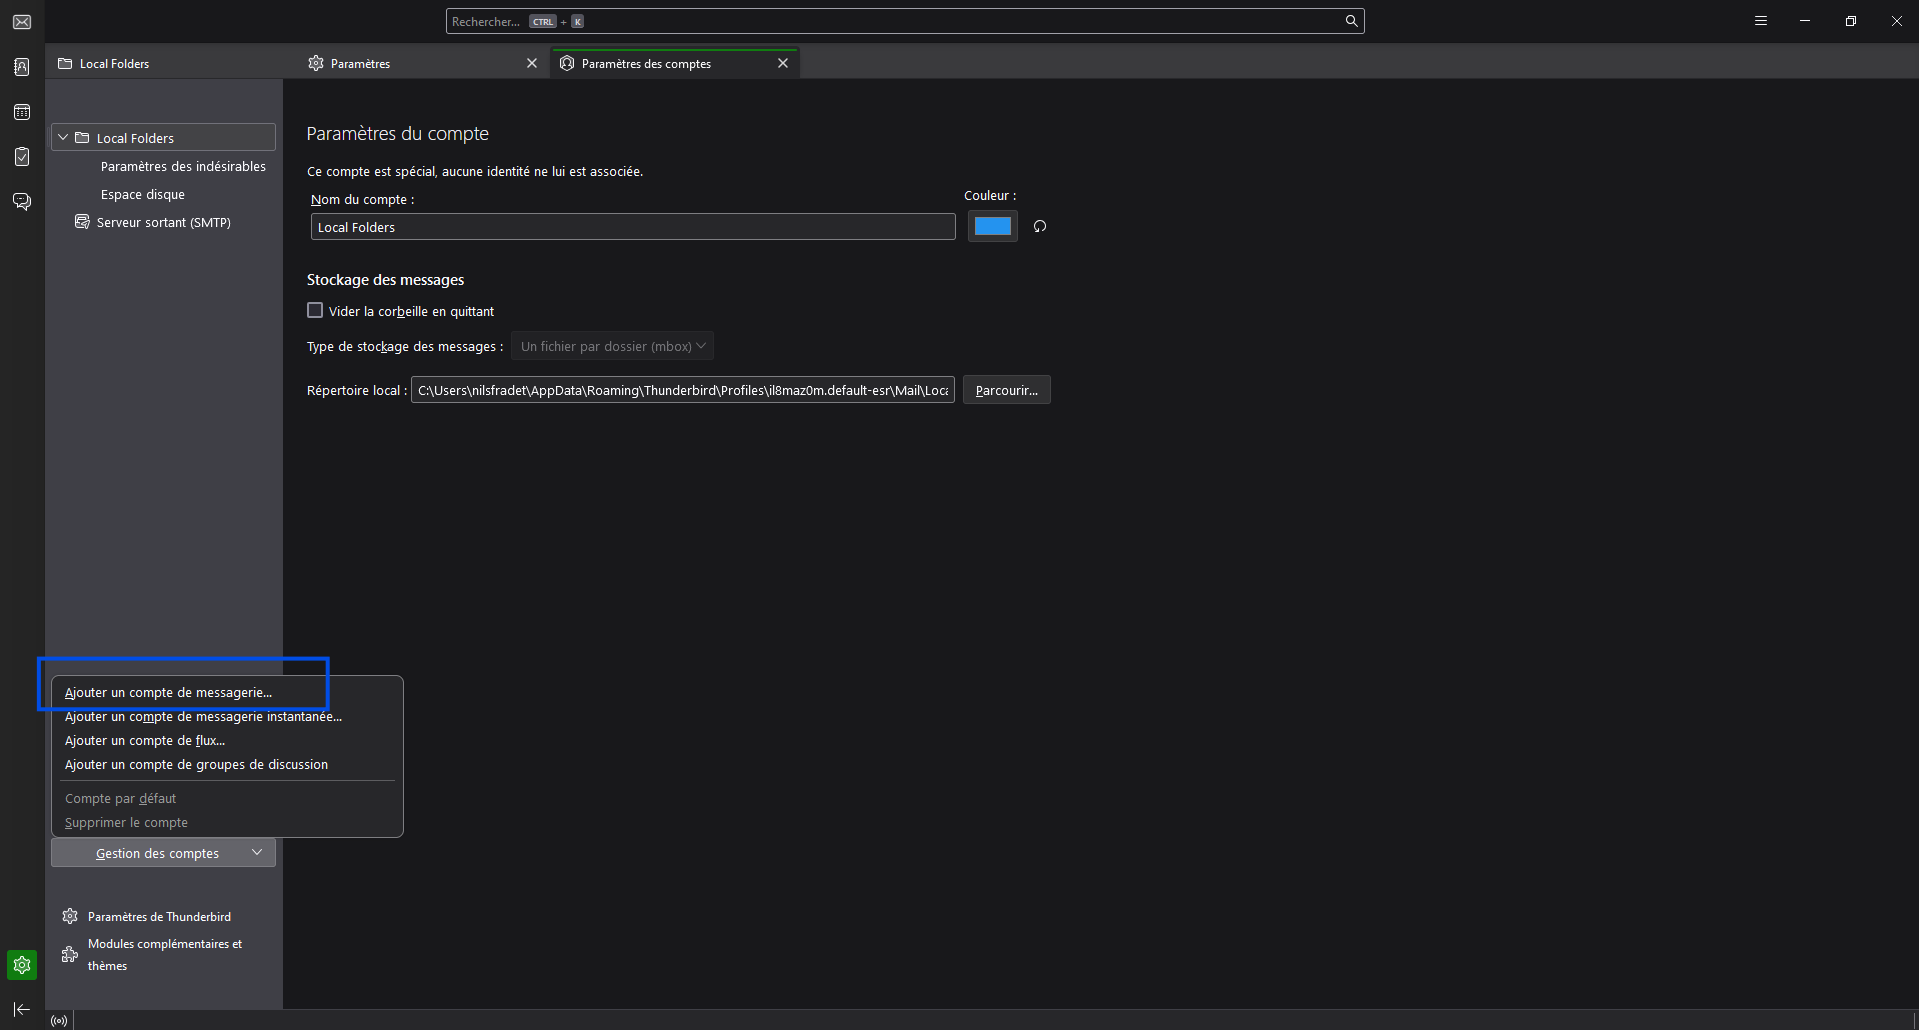Open the hamburger application menu
This screenshot has width=1919, height=1030.
click(1761, 21)
